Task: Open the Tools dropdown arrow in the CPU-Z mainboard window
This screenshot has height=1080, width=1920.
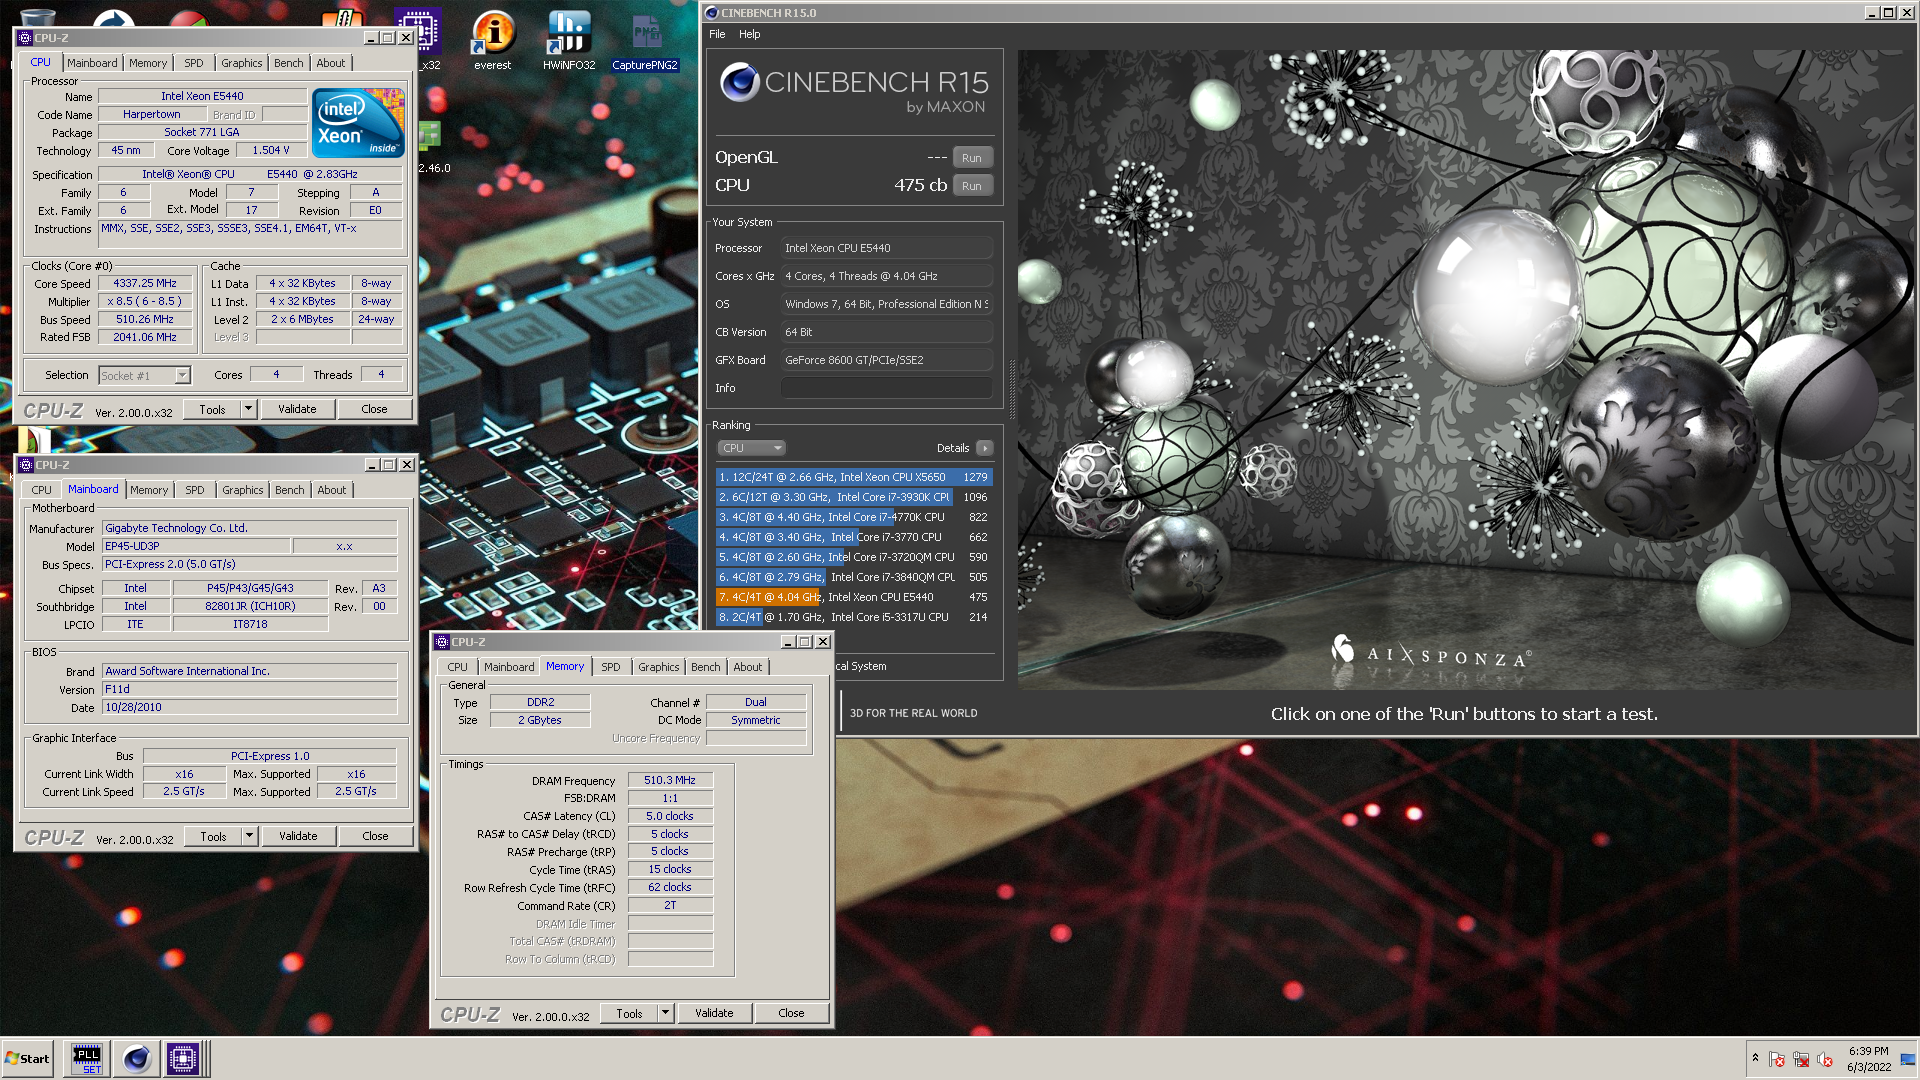Action: [250, 836]
